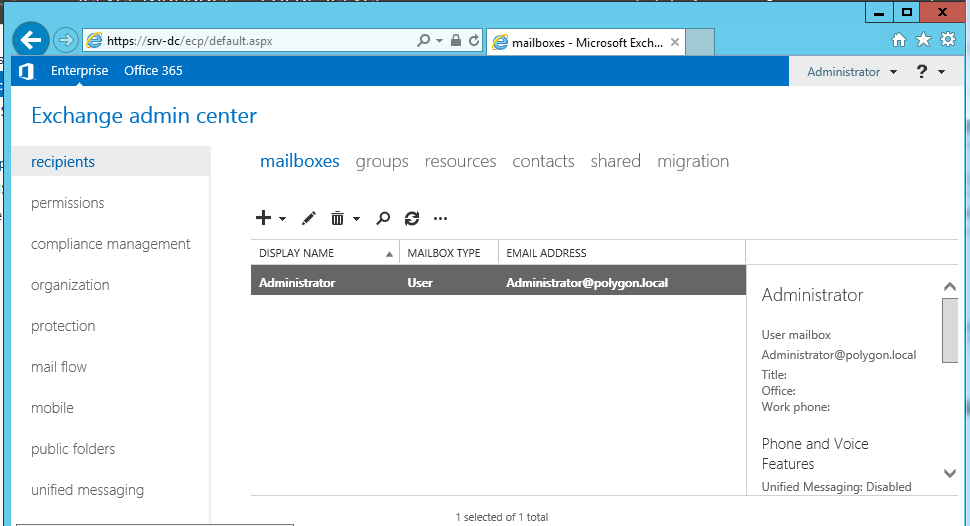970x526 pixels.
Task: Click the details pane scrollbar thumb
Action: (950, 330)
